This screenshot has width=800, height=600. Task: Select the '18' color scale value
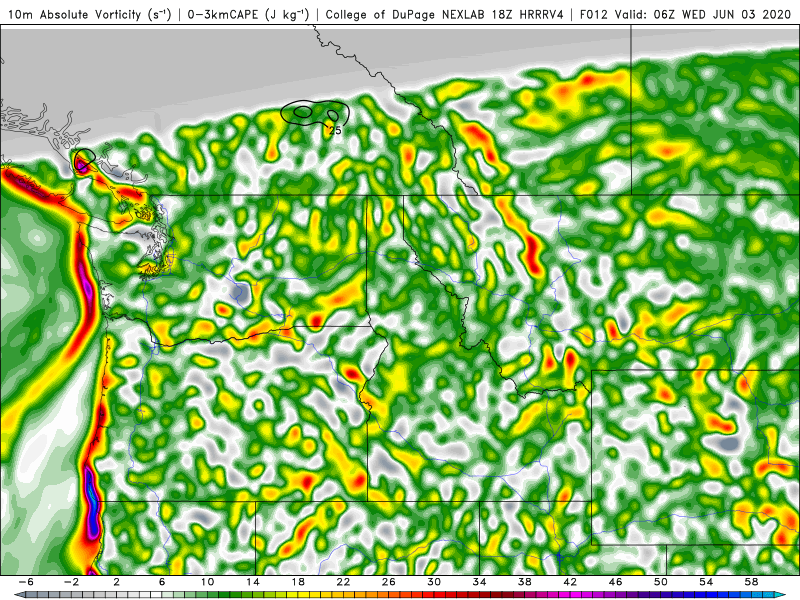pos(298,582)
